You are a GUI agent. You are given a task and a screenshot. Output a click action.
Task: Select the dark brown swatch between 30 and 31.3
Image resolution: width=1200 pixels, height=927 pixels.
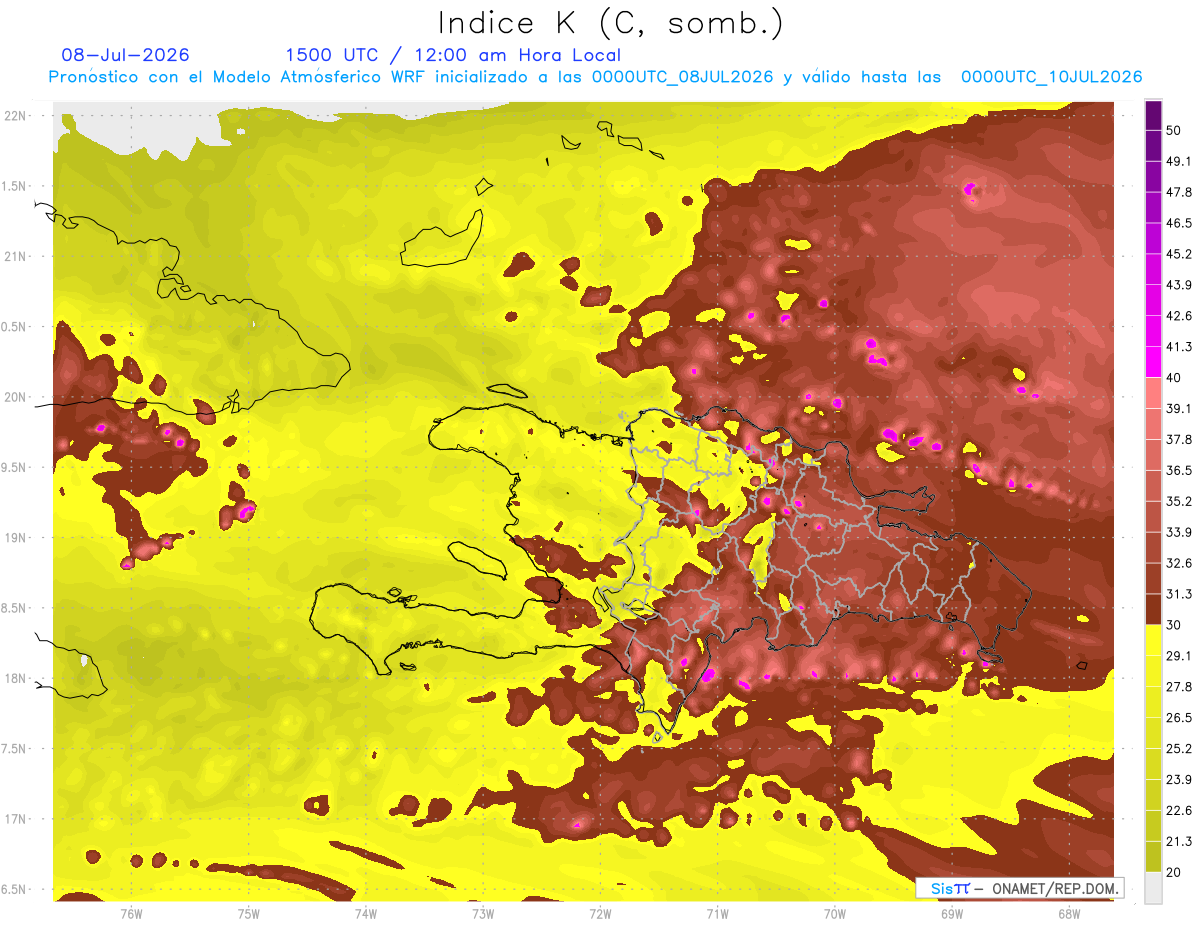1154,610
